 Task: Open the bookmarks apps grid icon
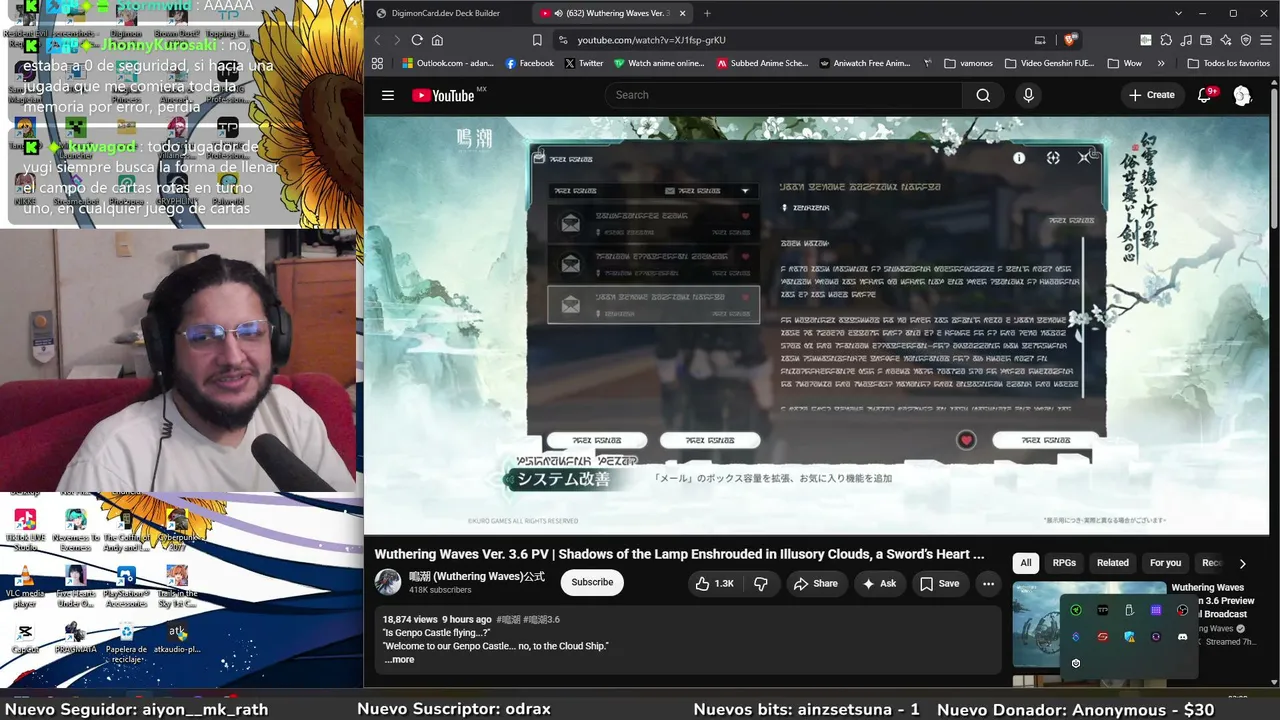[x=377, y=63]
